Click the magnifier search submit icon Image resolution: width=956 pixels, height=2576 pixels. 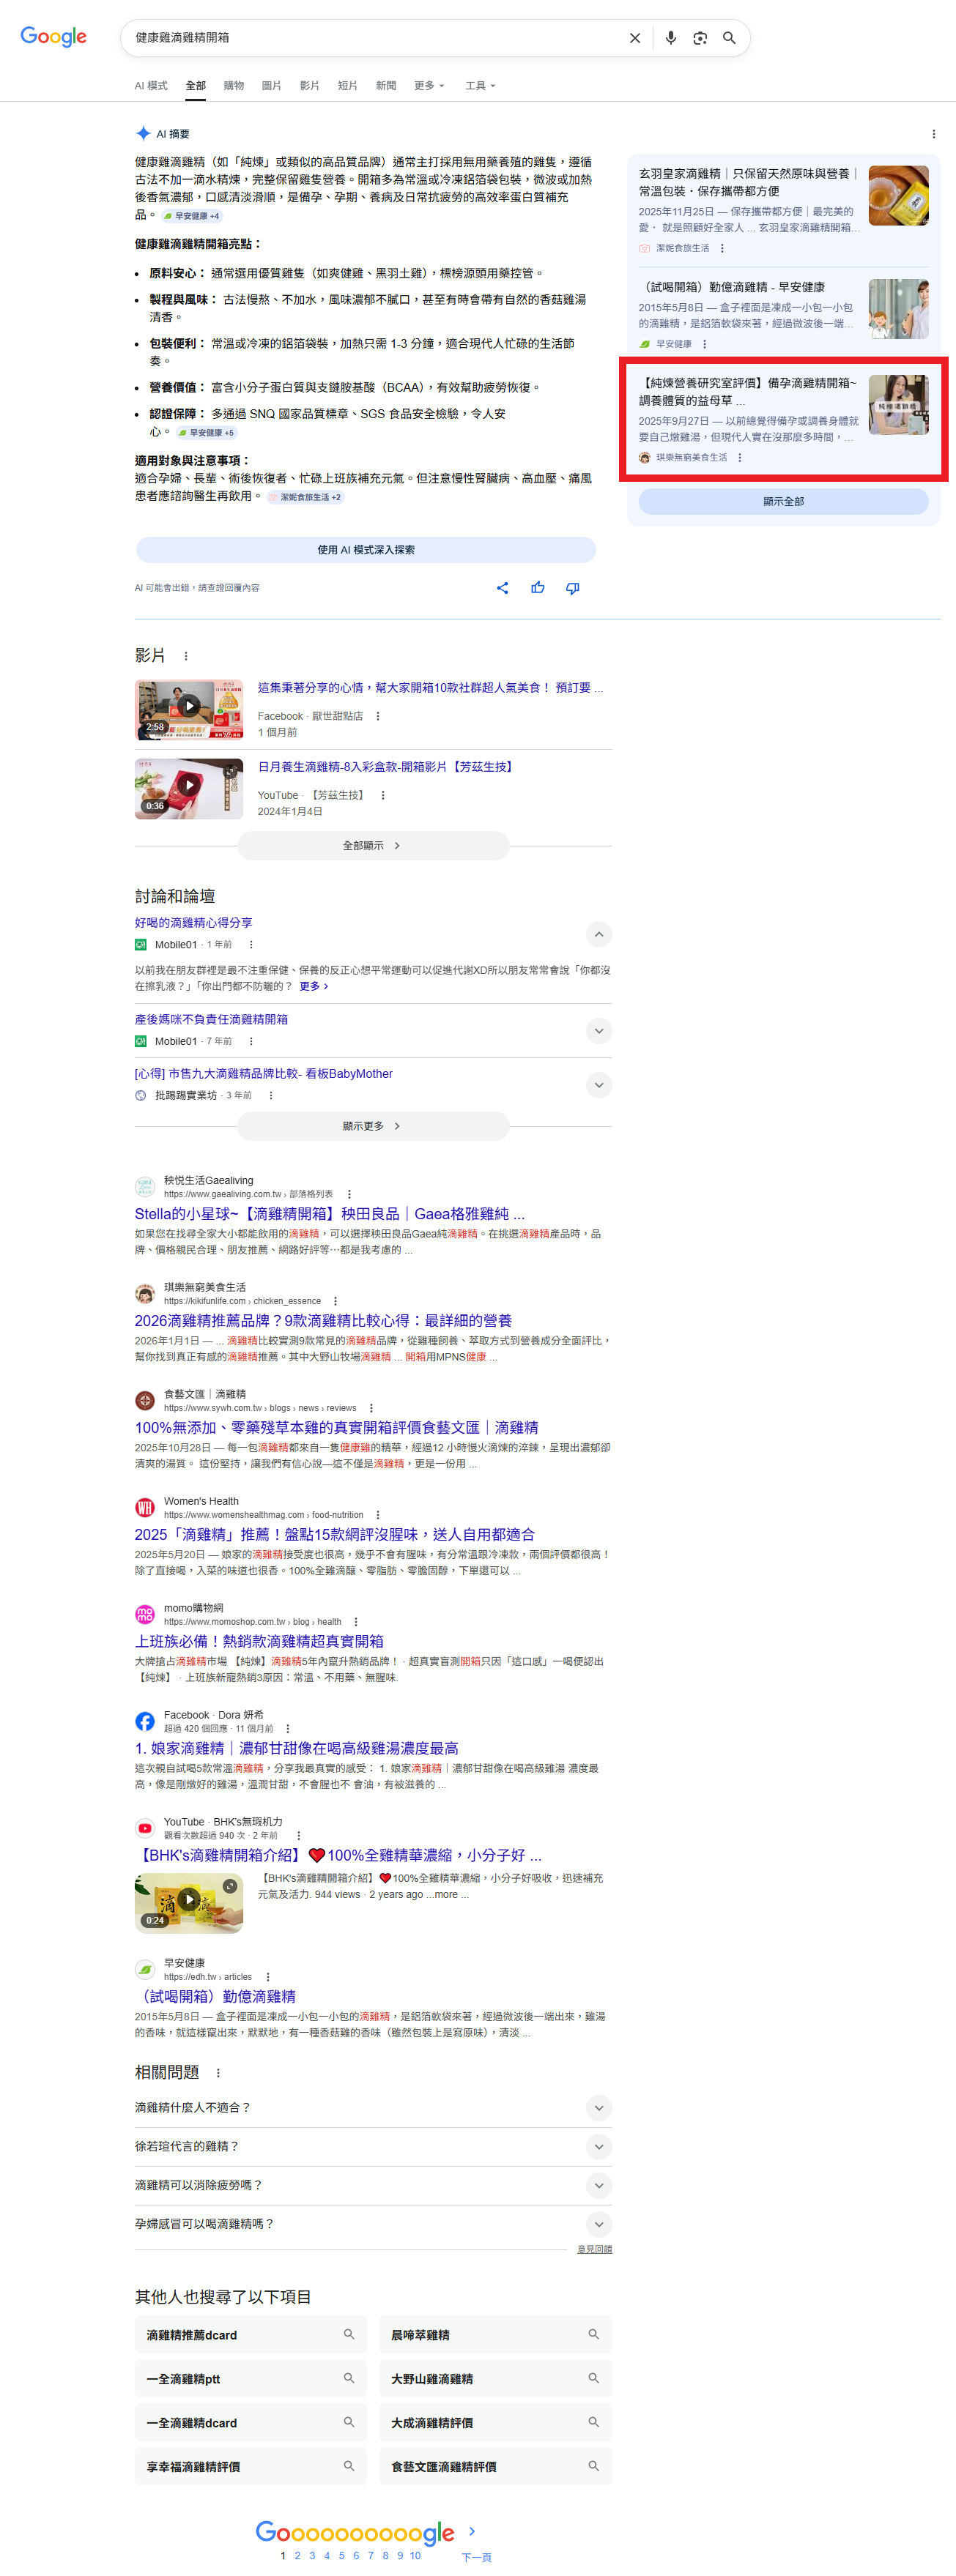click(x=729, y=38)
